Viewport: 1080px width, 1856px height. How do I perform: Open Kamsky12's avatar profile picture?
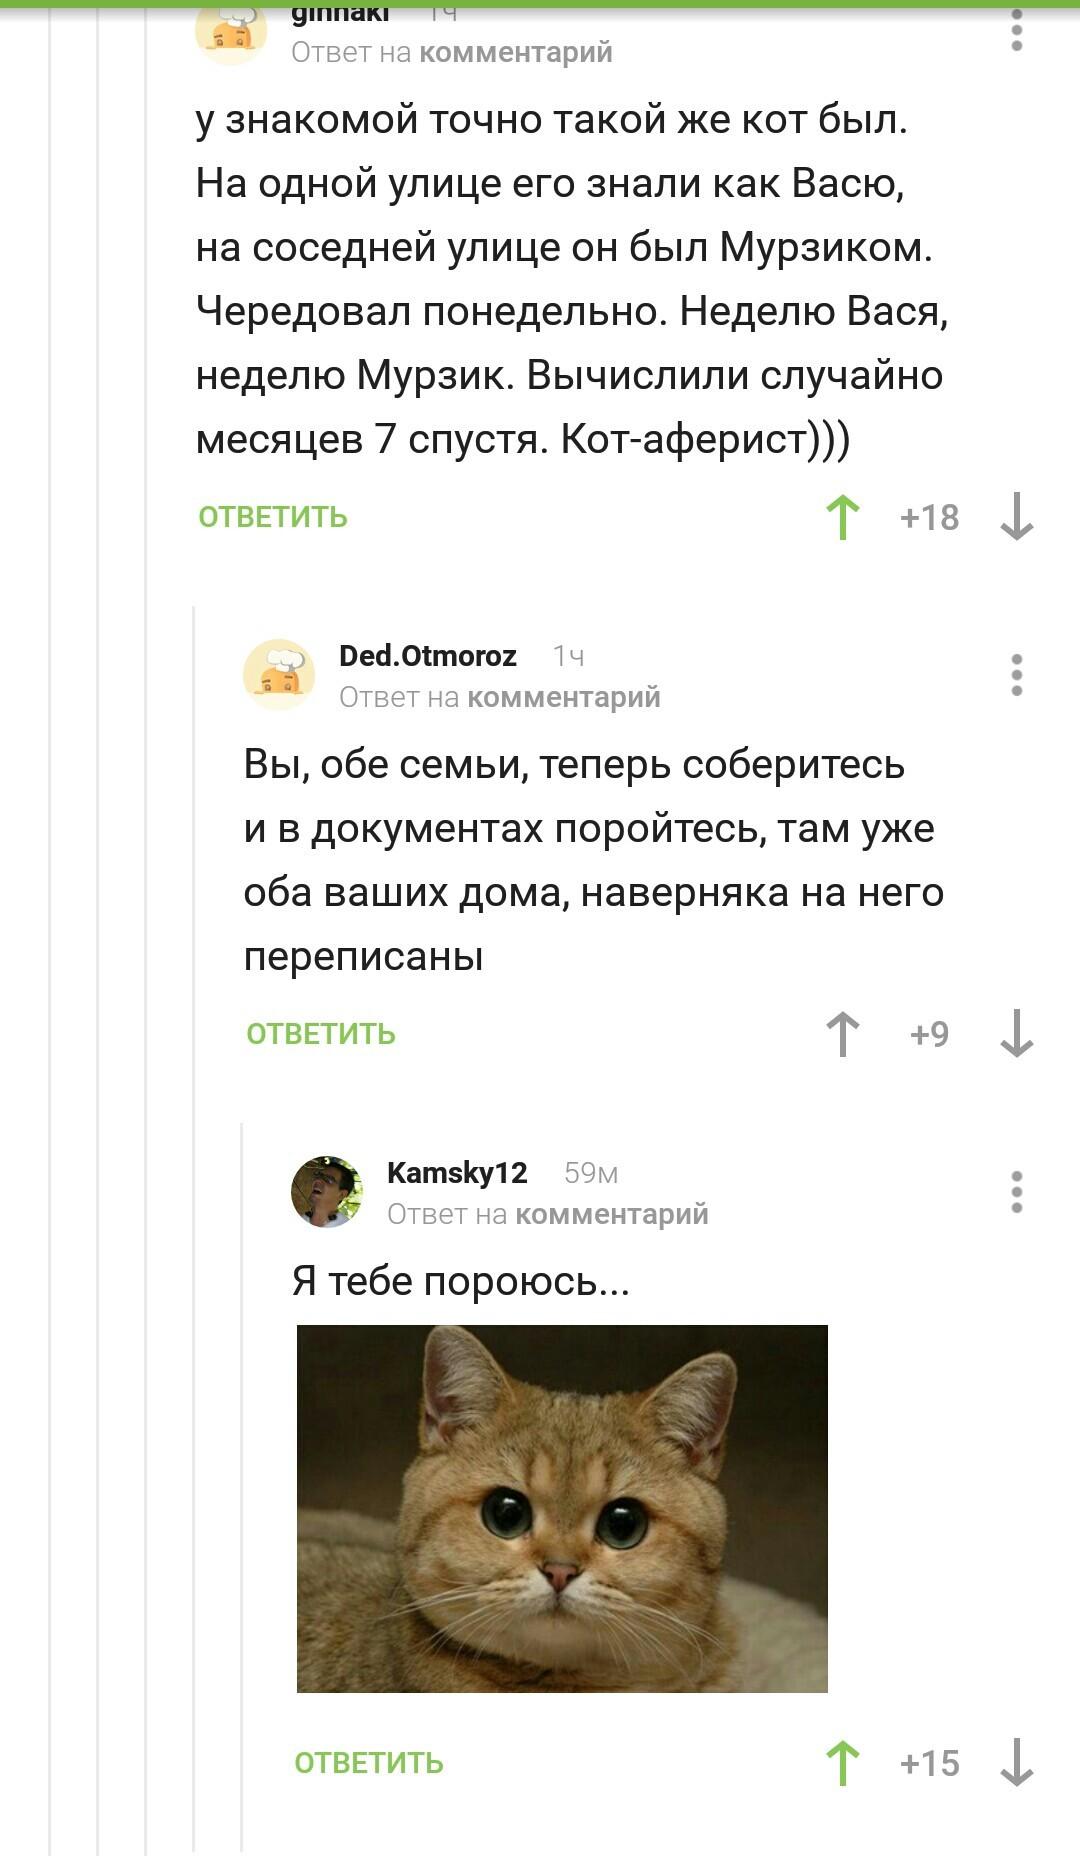click(x=327, y=1192)
